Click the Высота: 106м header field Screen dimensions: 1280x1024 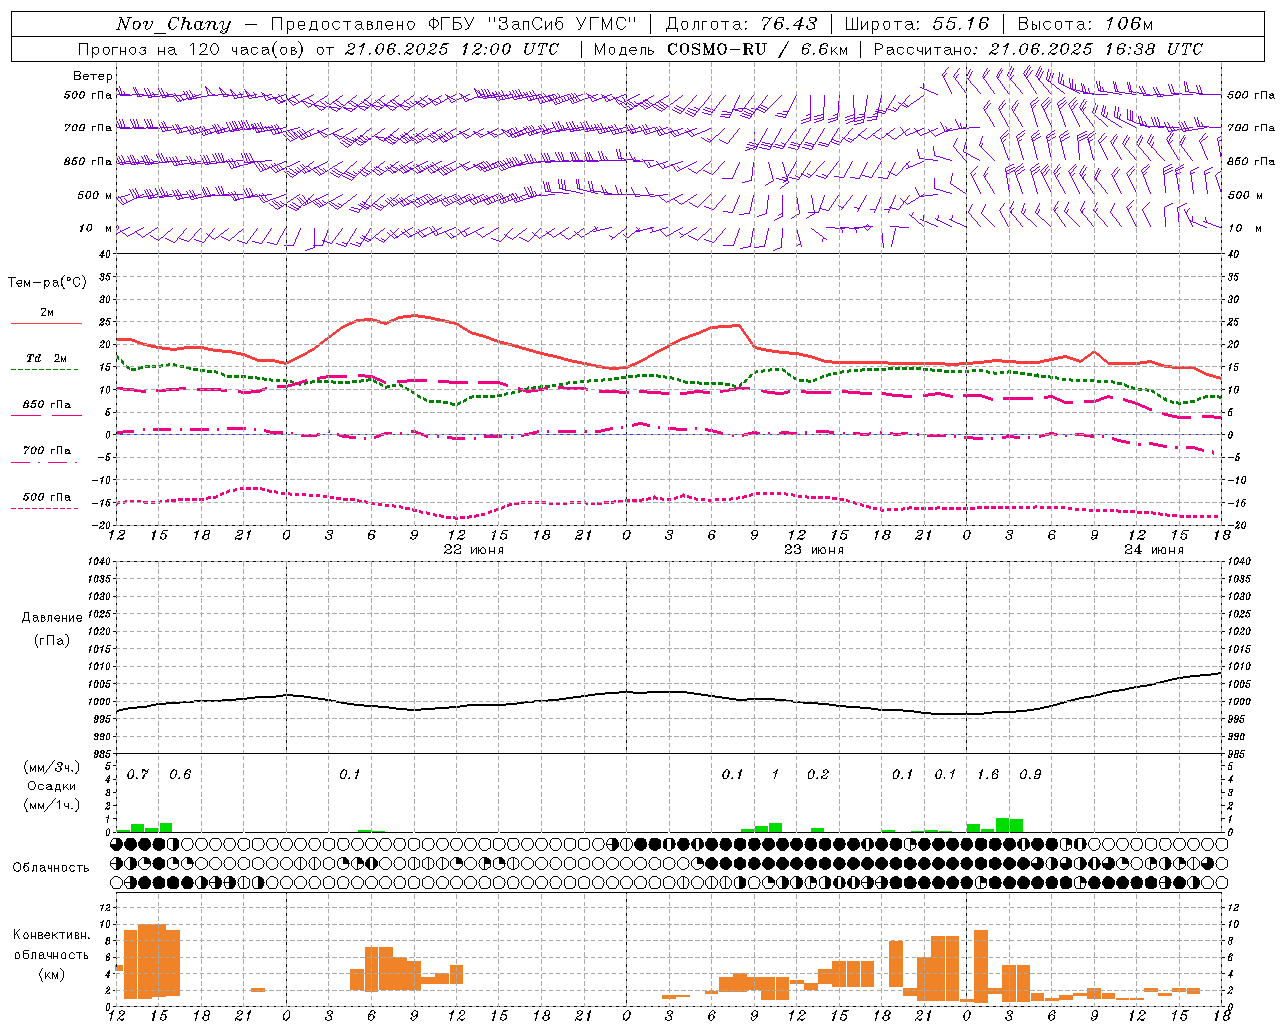pyautogui.click(x=1085, y=24)
